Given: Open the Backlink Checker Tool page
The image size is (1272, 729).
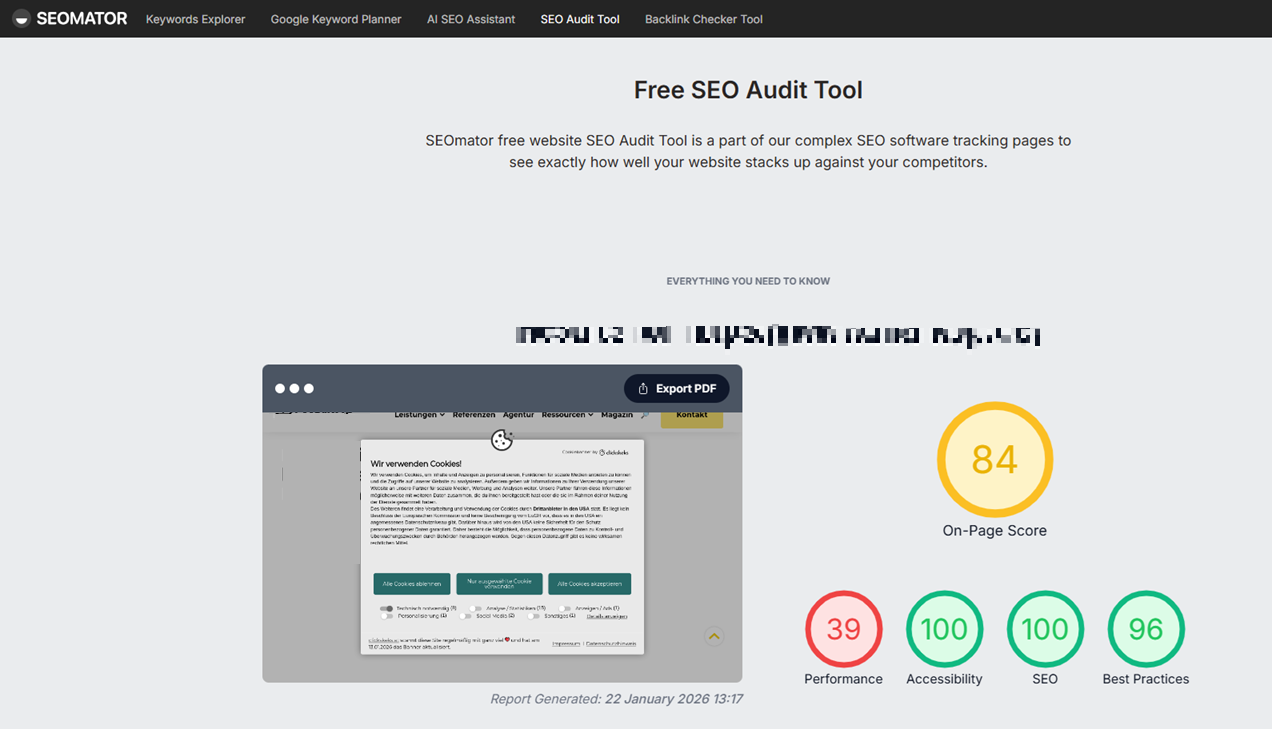Looking at the screenshot, I should click(x=703, y=18).
